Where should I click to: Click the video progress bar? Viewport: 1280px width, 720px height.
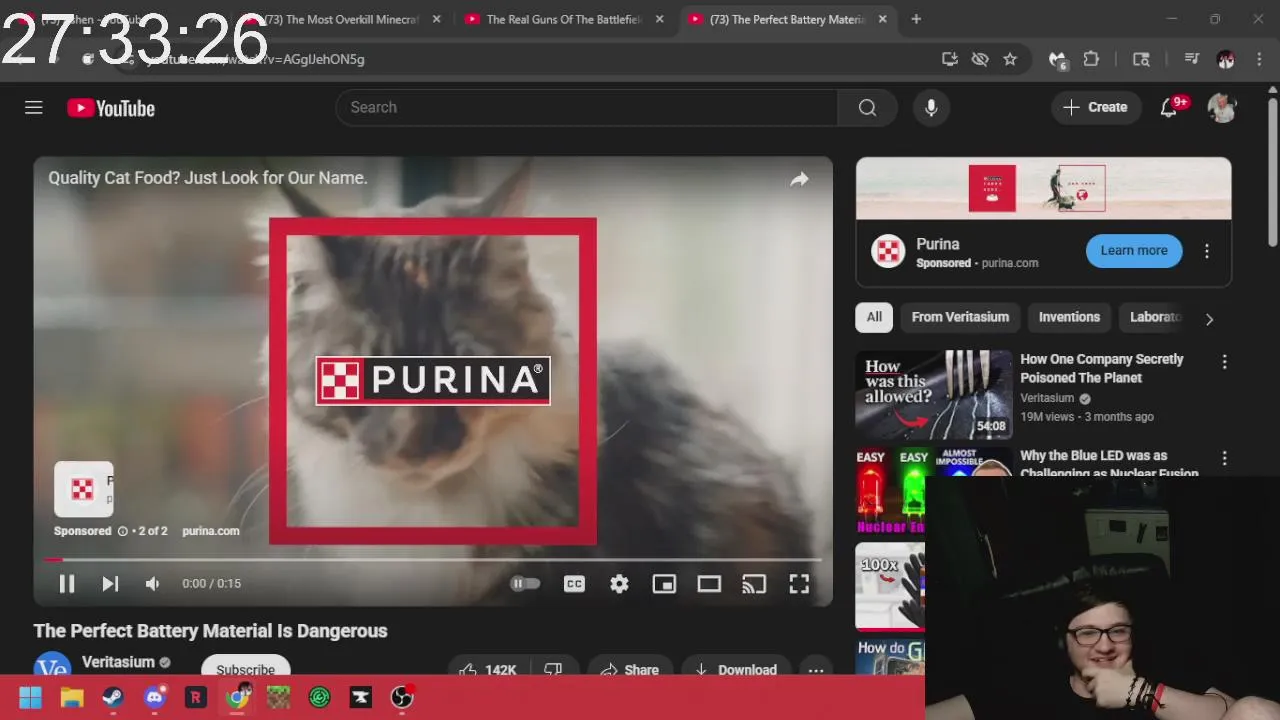coord(432,560)
